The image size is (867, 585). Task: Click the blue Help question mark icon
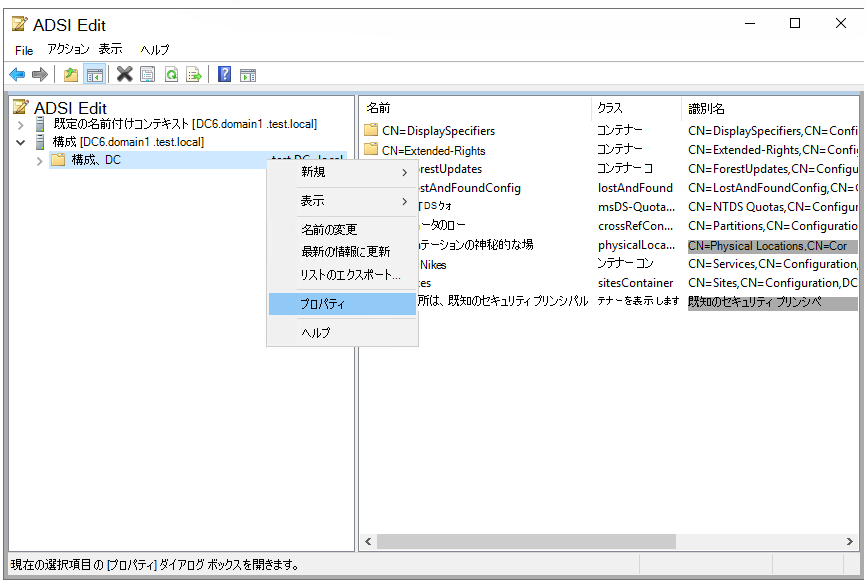(224, 74)
